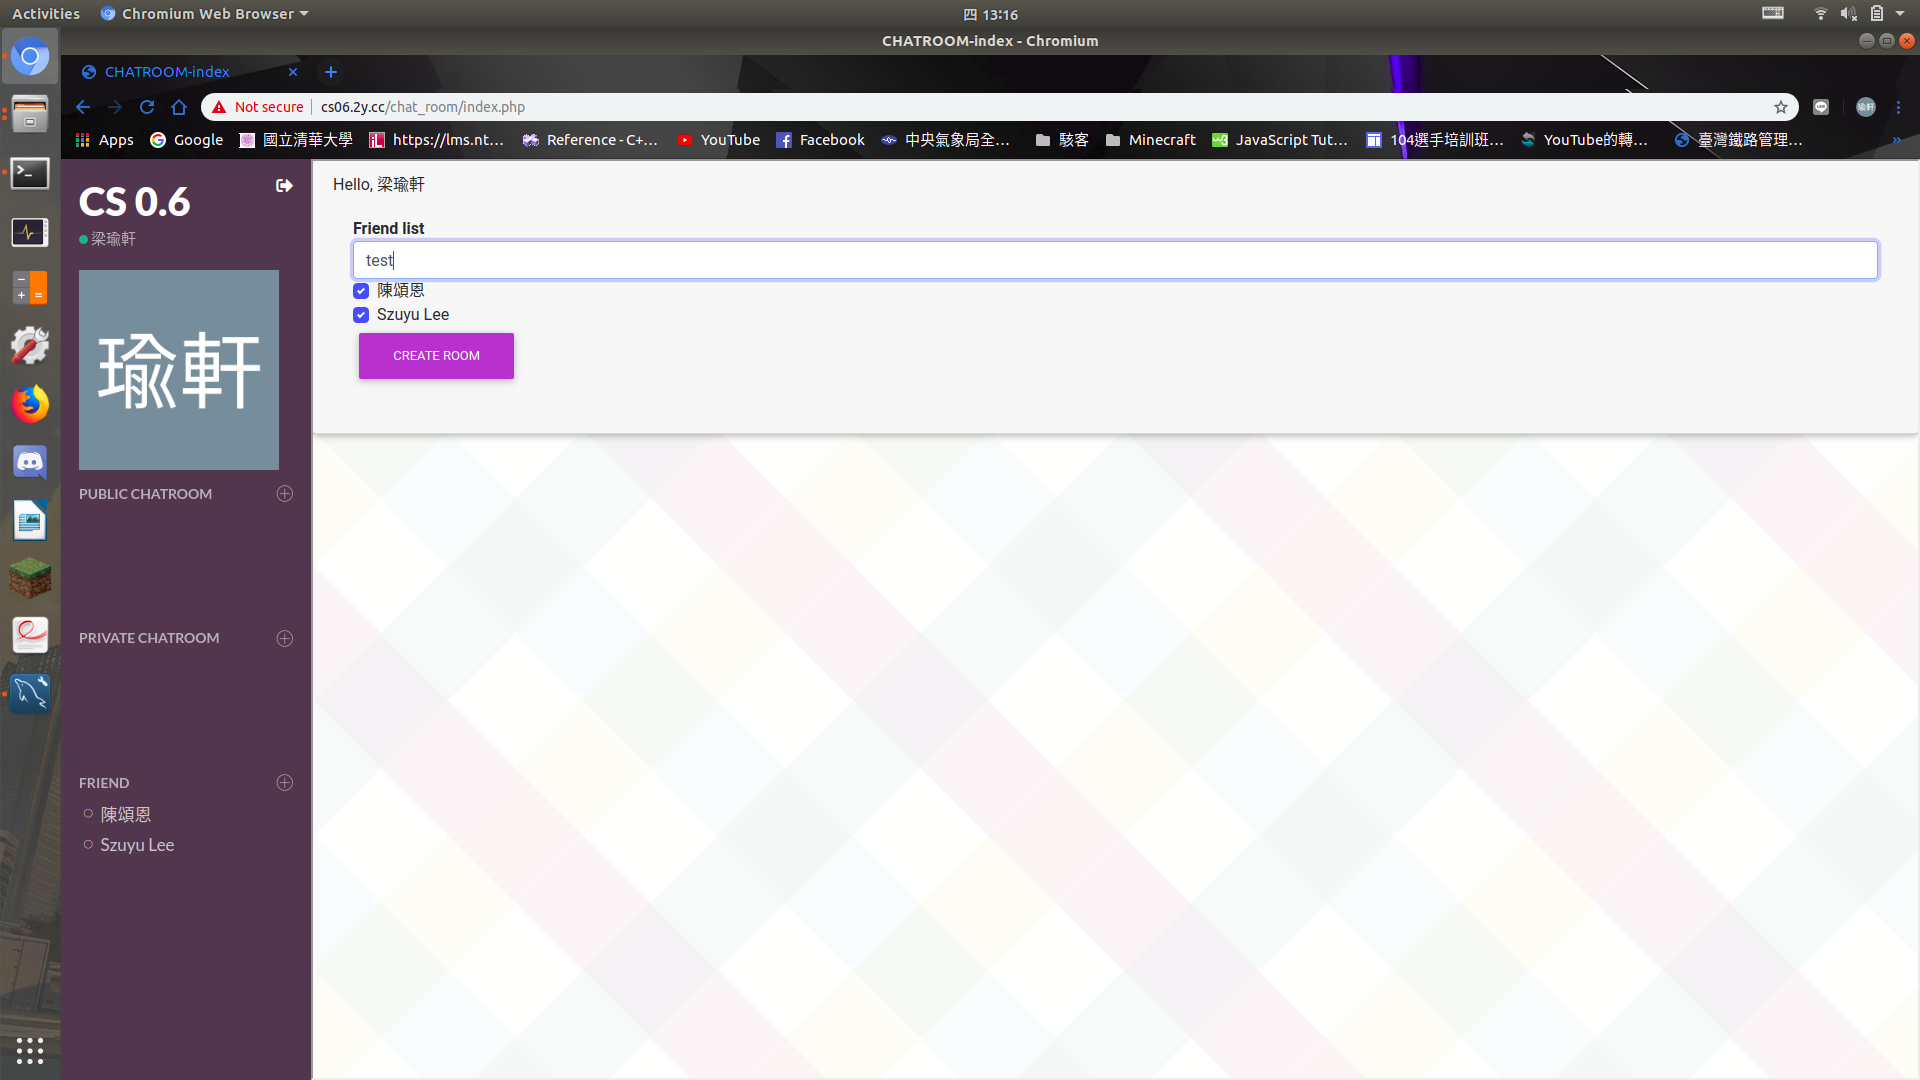Add a new public chatroom plus icon
Viewport: 1920px width, 1080px height.
click(285, 494)
